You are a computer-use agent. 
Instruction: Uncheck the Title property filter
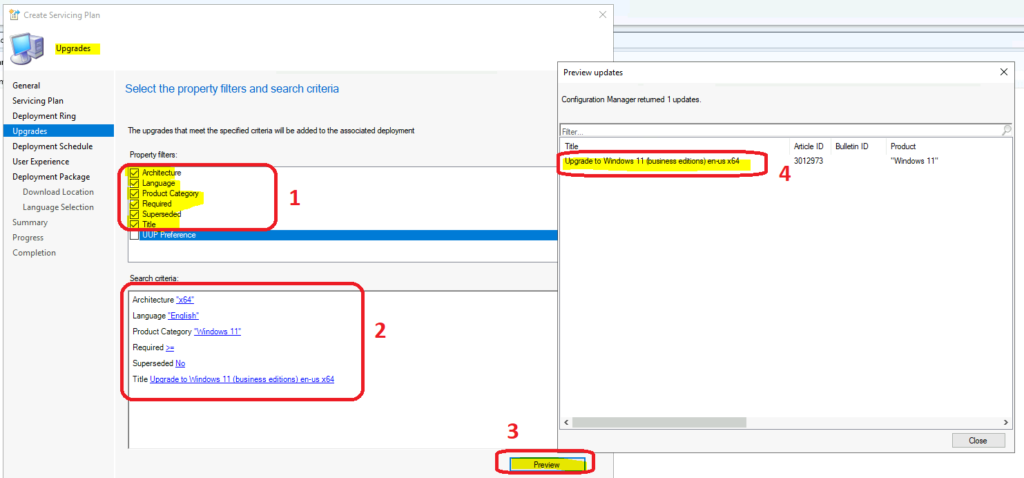[135, 225]
